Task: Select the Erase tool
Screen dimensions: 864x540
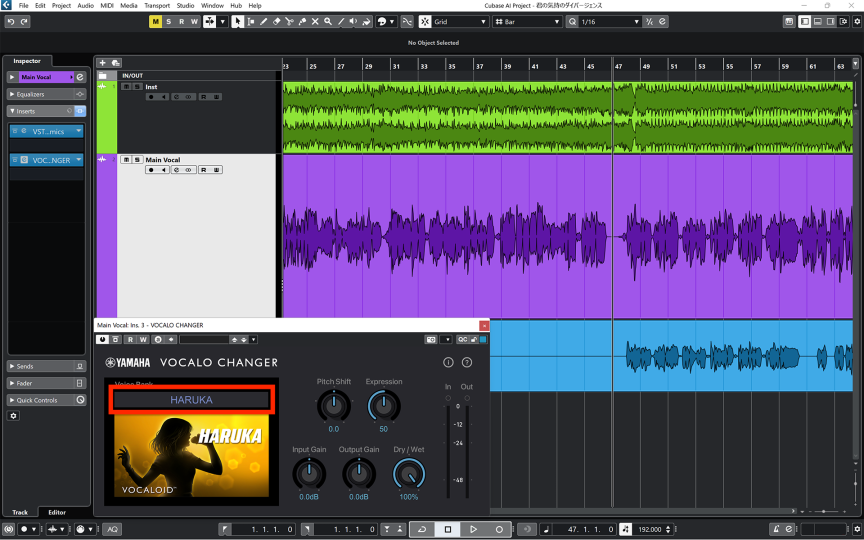Action: coord(277,21)
